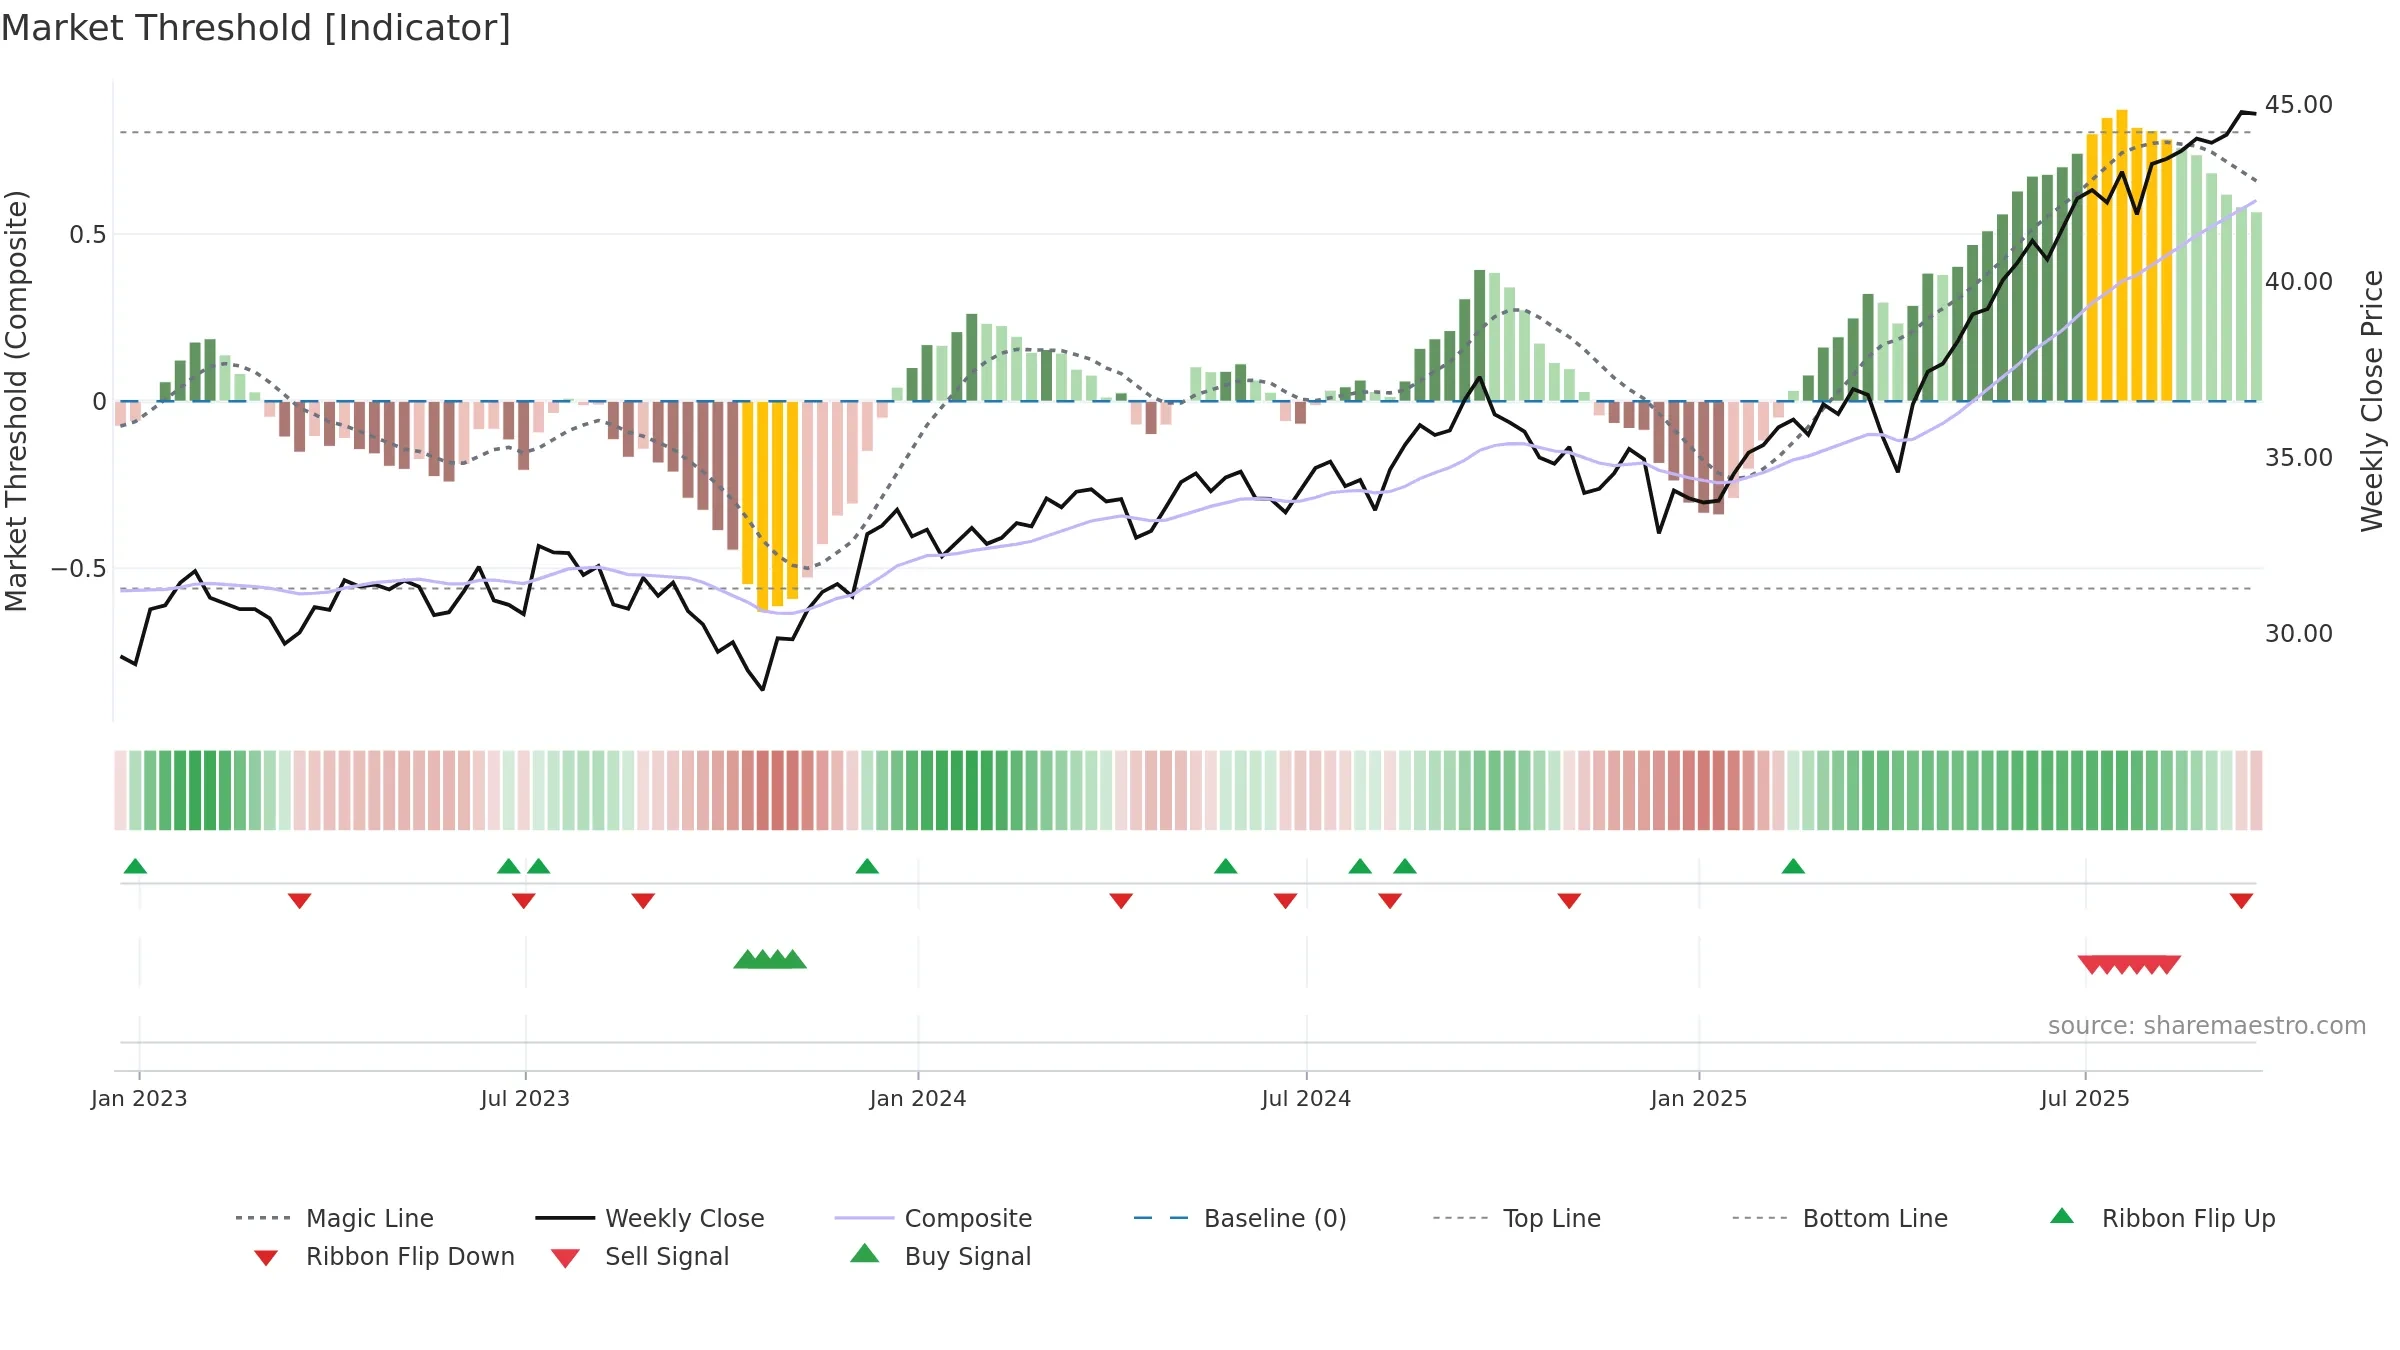Click the 45.00 price axis label

pyautogui.click(x=2298, y=105)
